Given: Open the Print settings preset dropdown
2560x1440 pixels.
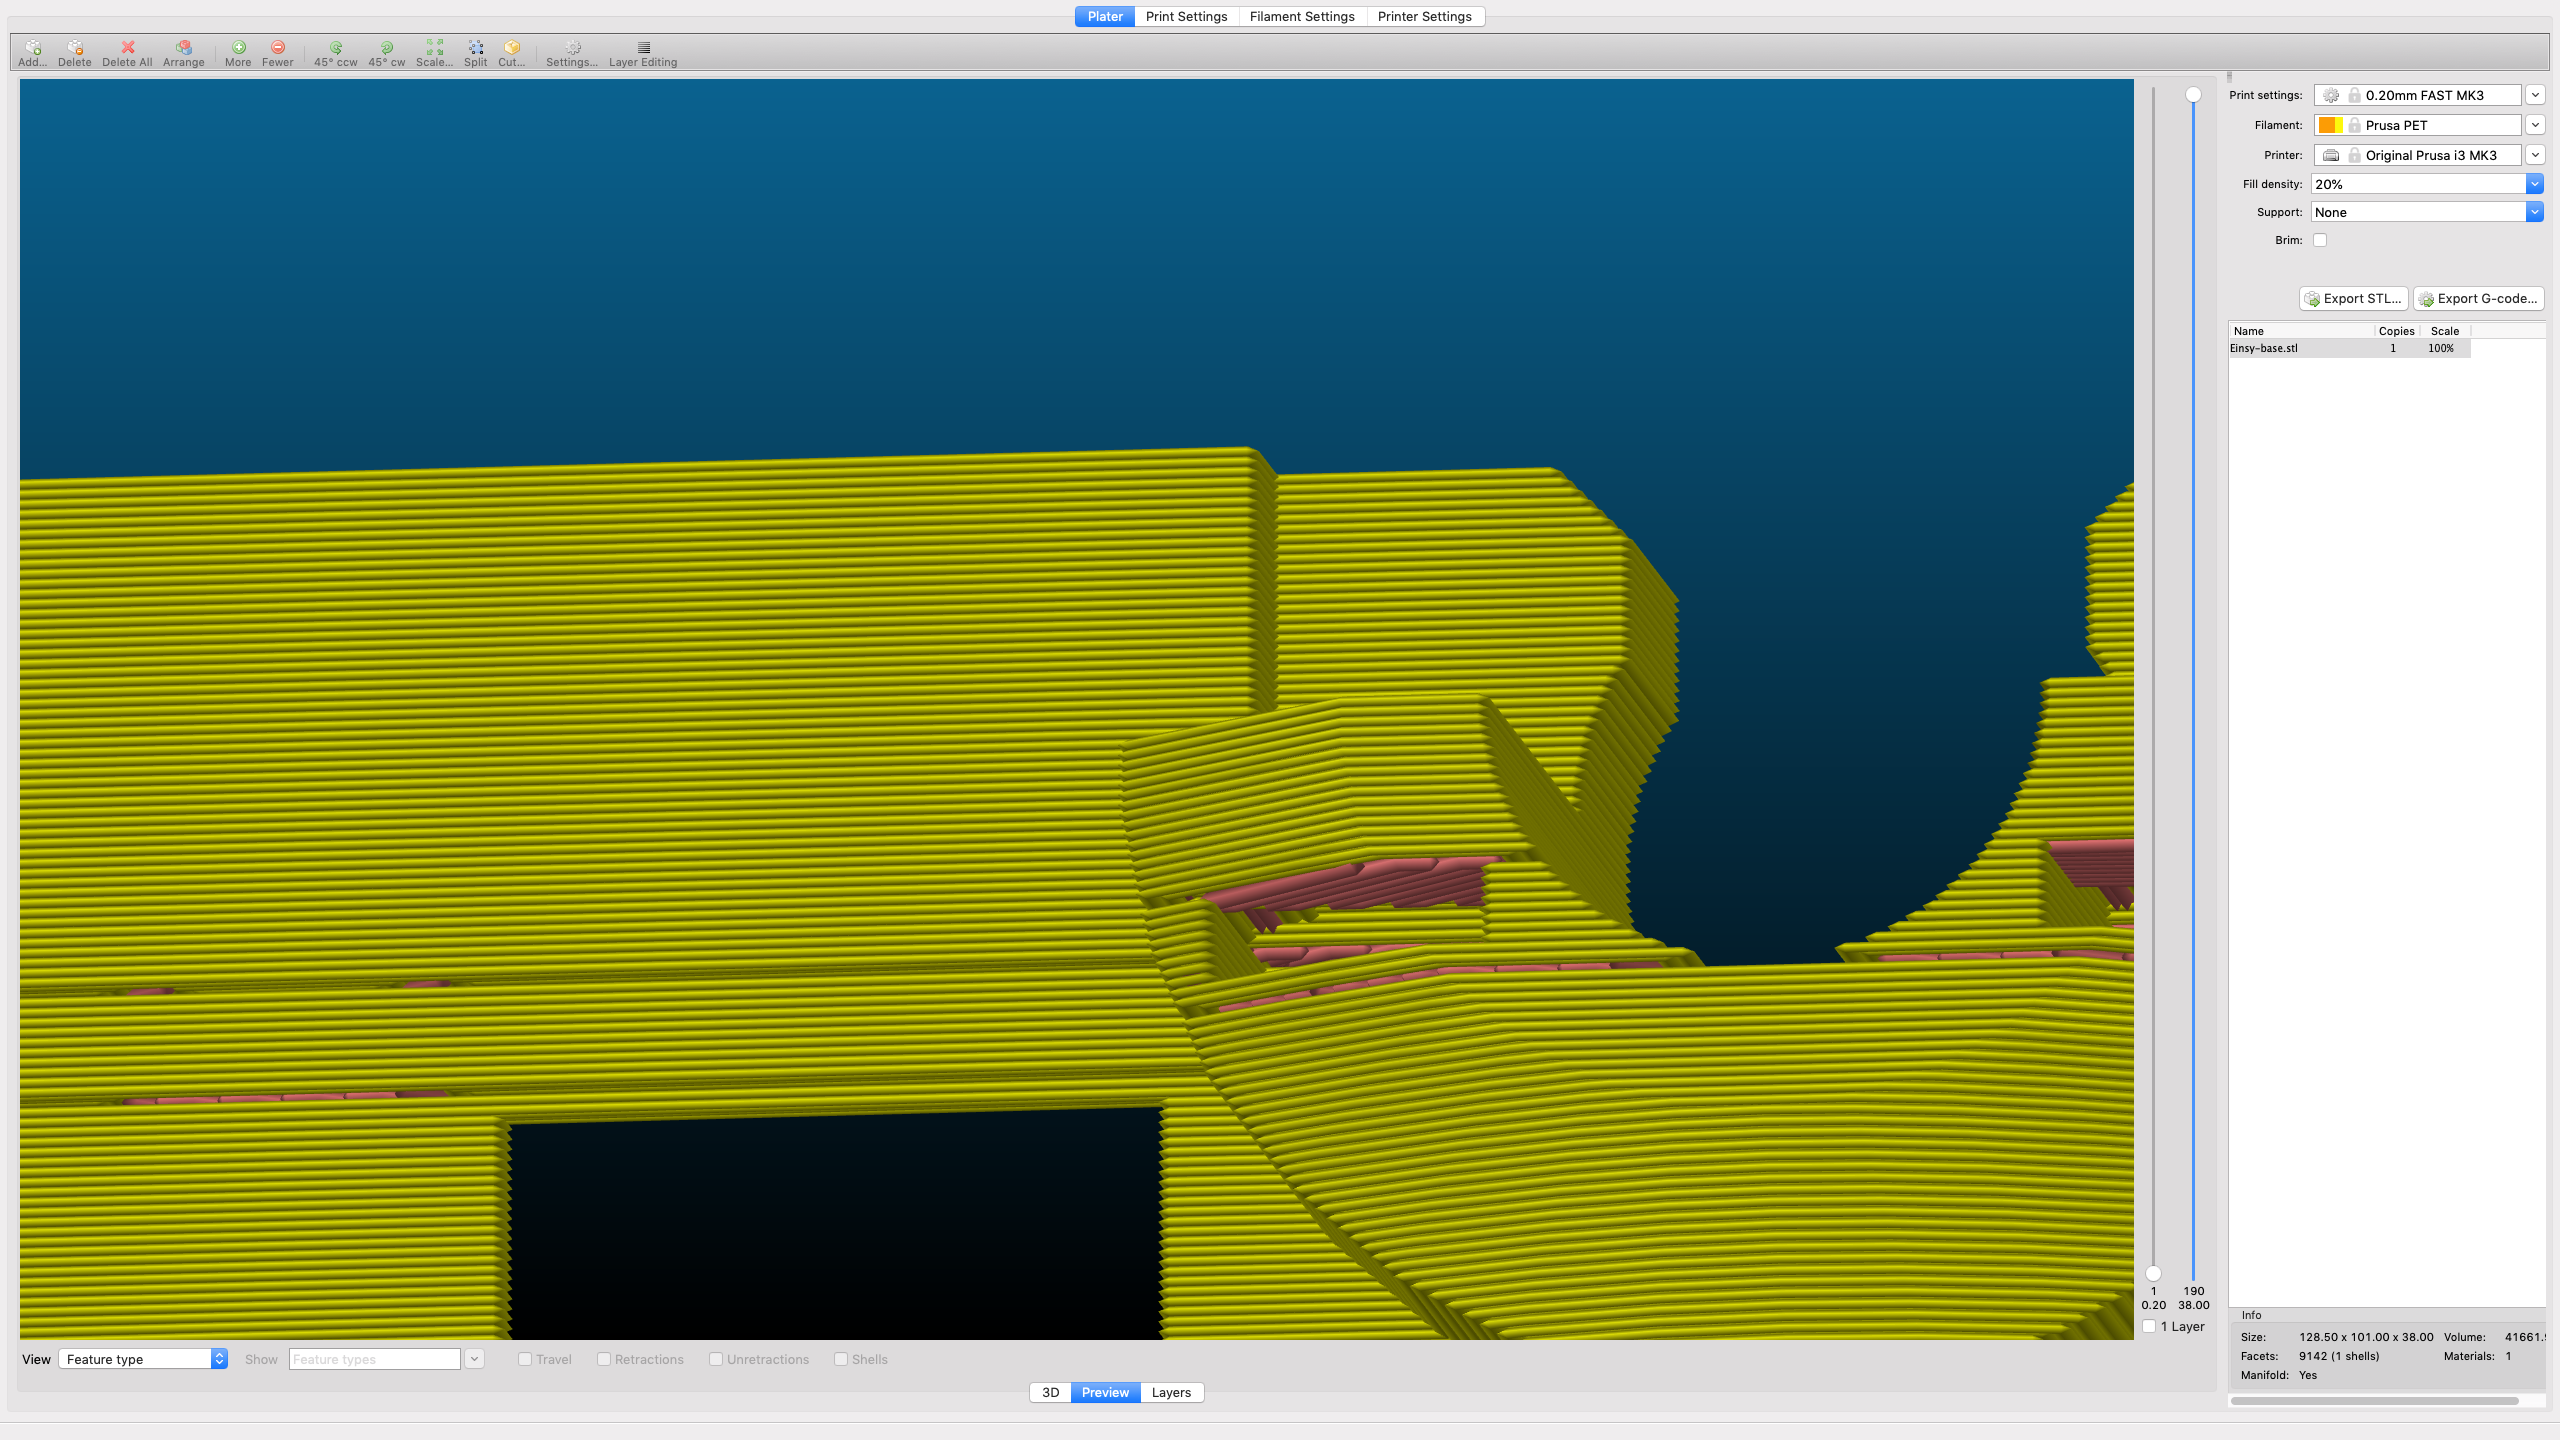Looking at the screenshot, I should (x=2535, y=95).
